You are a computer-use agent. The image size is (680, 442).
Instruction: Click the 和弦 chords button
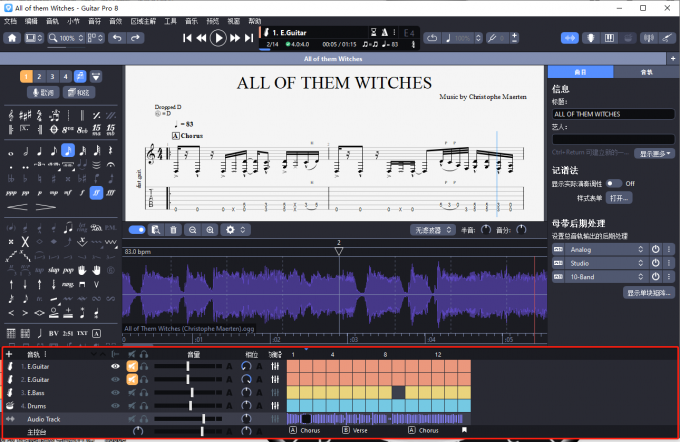coord(79,92)
